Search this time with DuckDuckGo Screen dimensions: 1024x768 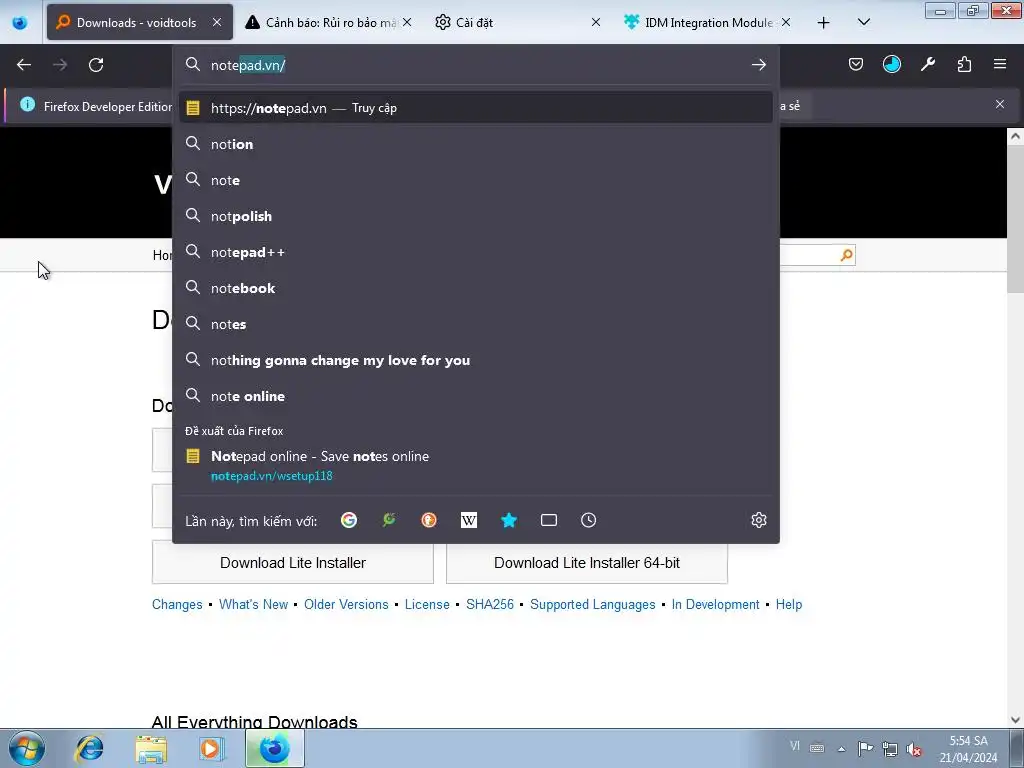pyautogui.click(x=428, y=520)
